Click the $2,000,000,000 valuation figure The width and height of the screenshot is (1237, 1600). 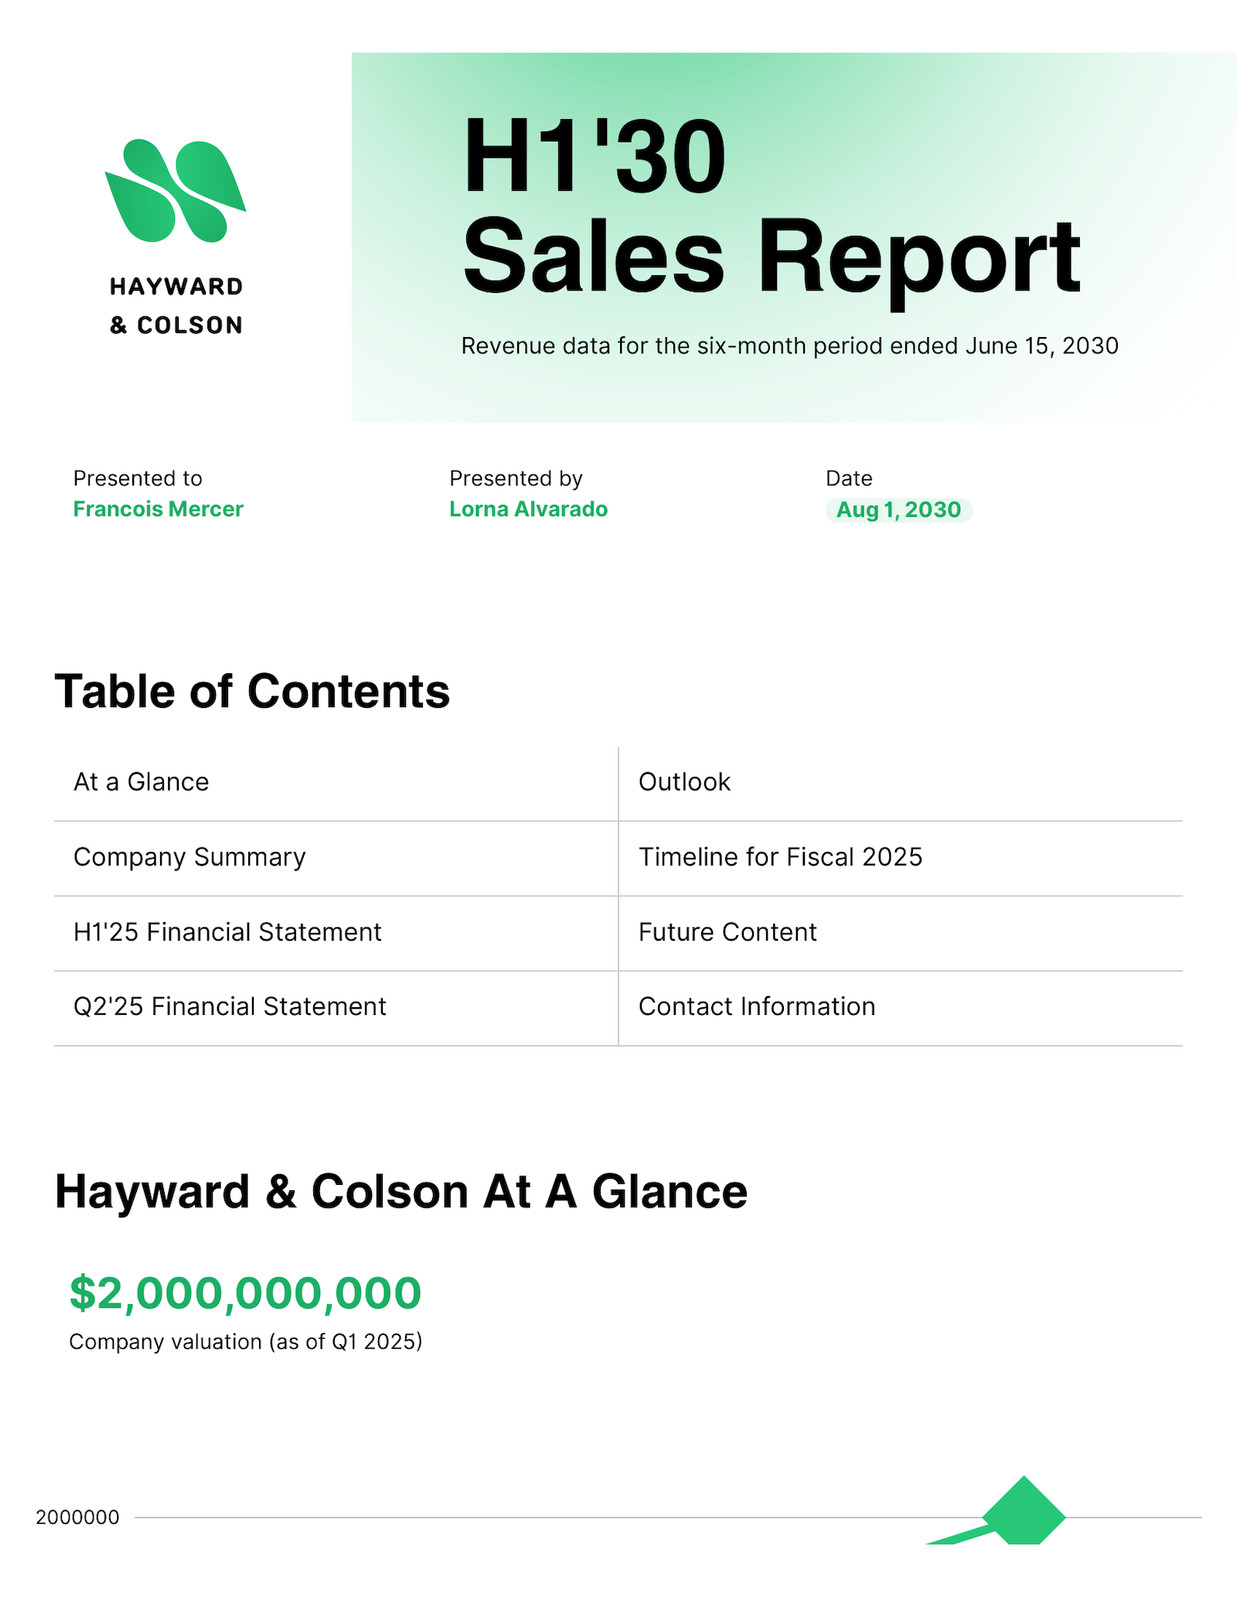(x=245, y=1293)
